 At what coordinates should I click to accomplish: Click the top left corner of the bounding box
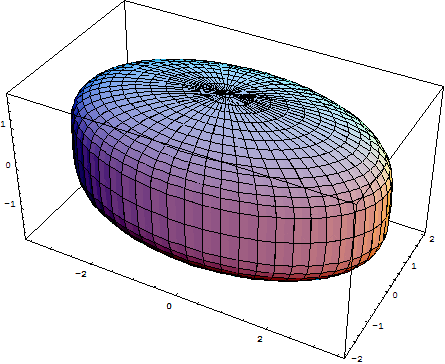[x=7, y=93]
